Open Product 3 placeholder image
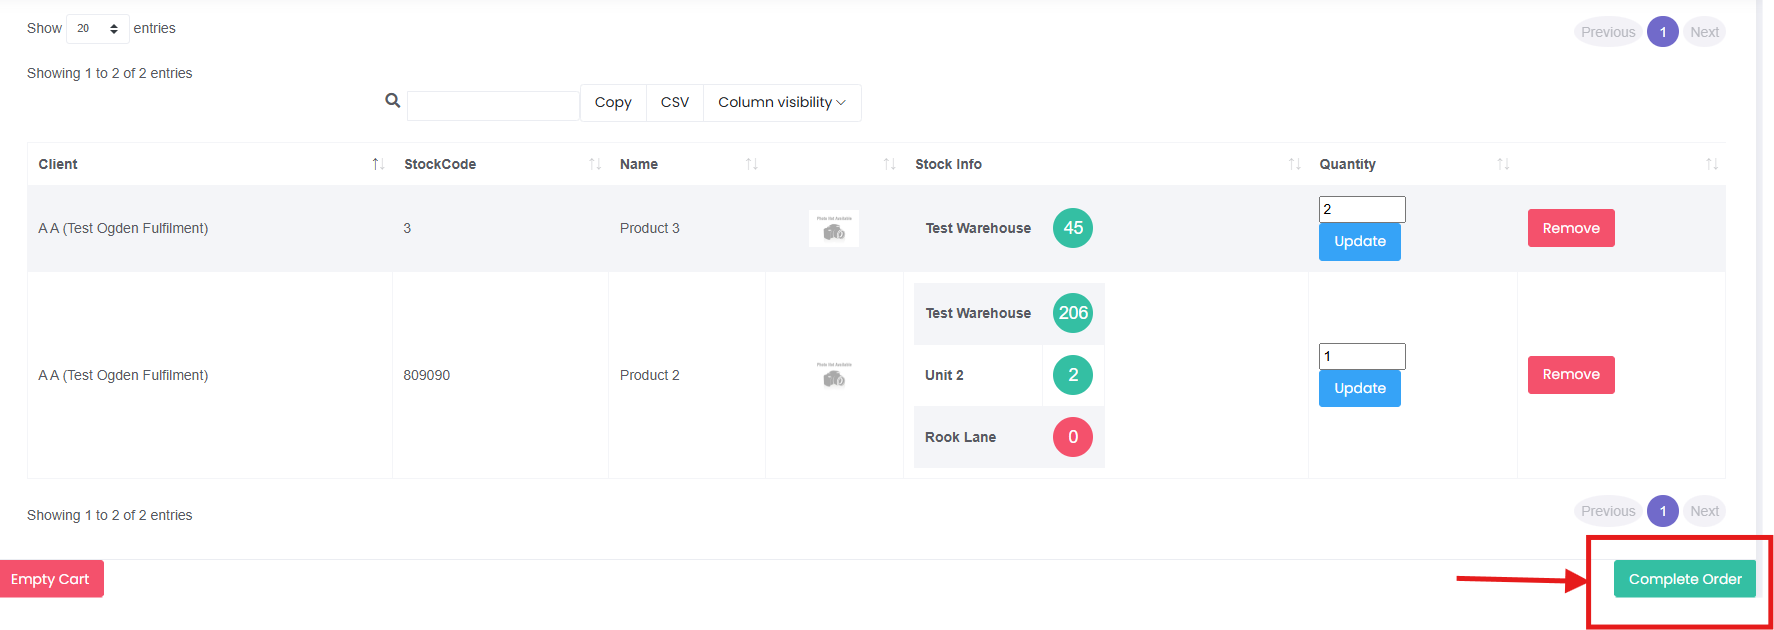Screen dimensions: 1774x630 pyautogui.click(x=834, y=229)
